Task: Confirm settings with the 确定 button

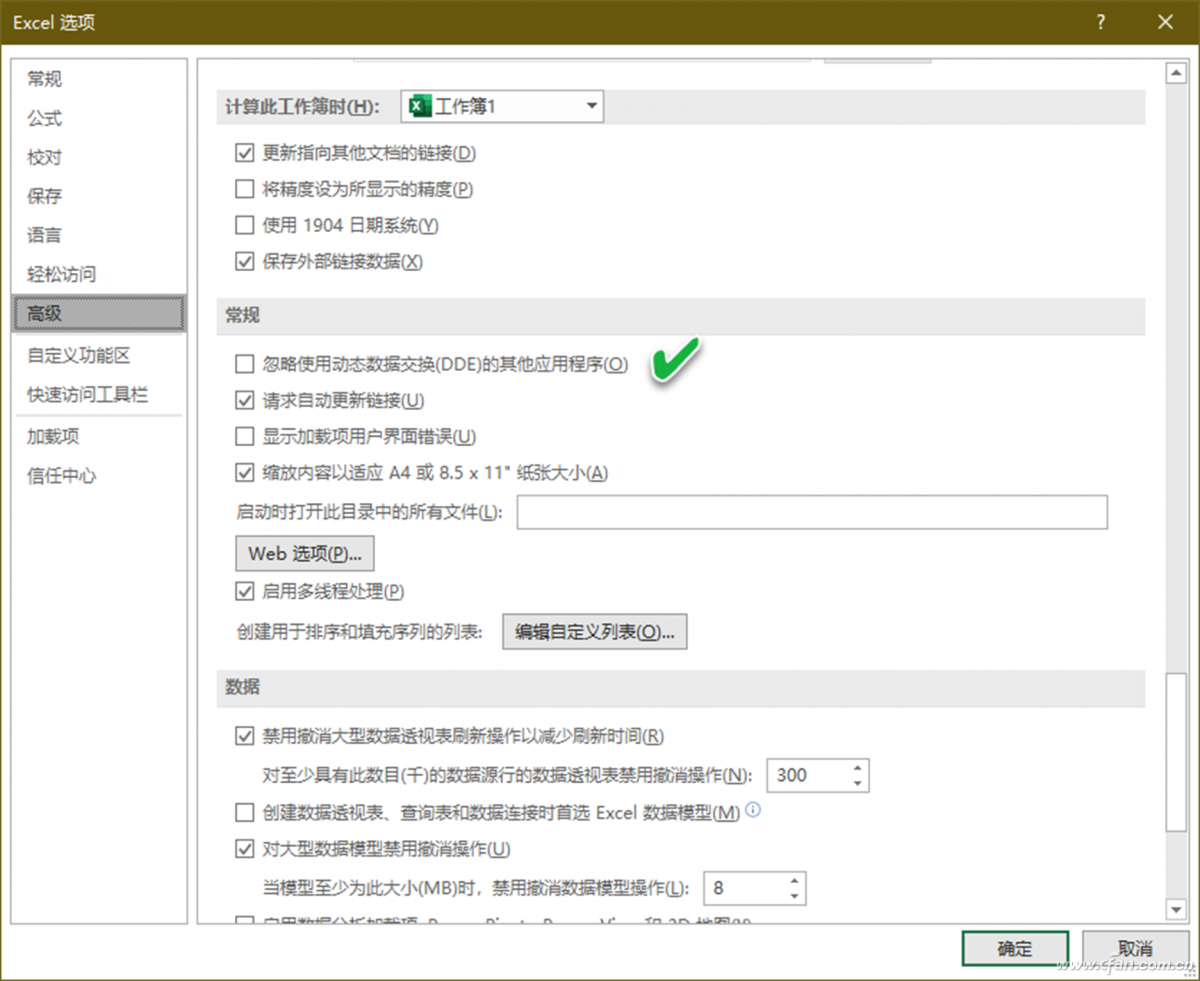Action: (1014, 948)
